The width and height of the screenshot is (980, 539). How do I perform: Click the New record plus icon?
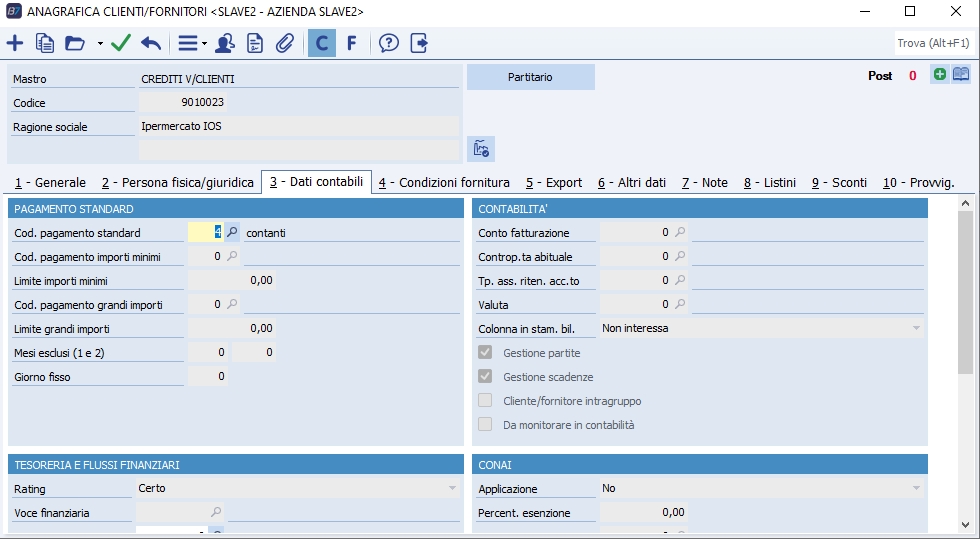15,43
